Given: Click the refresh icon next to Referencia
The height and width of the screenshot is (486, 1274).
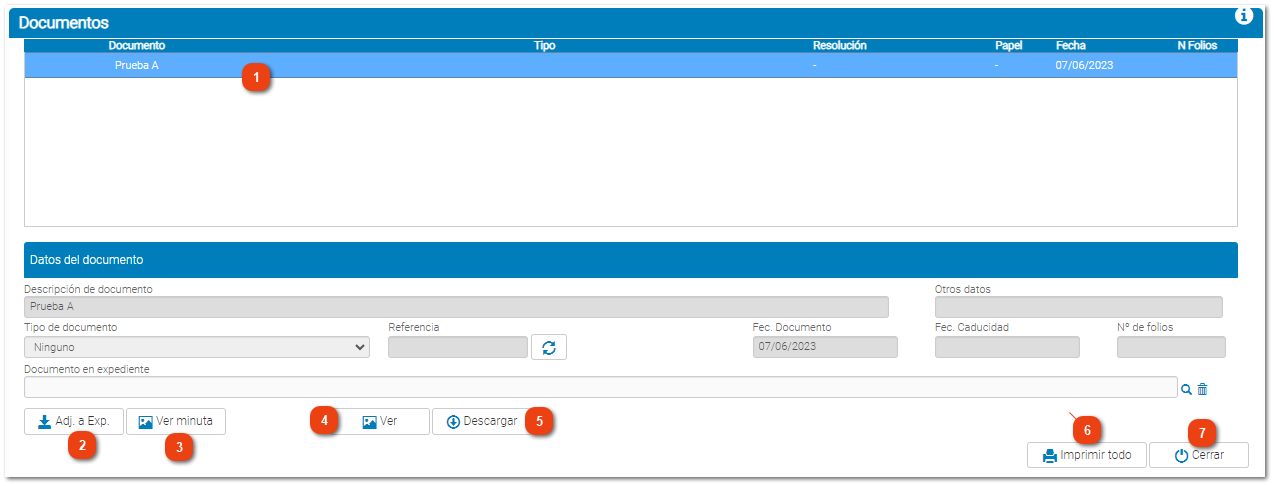Looking at the screenshot, I should (x=549, y=347).
